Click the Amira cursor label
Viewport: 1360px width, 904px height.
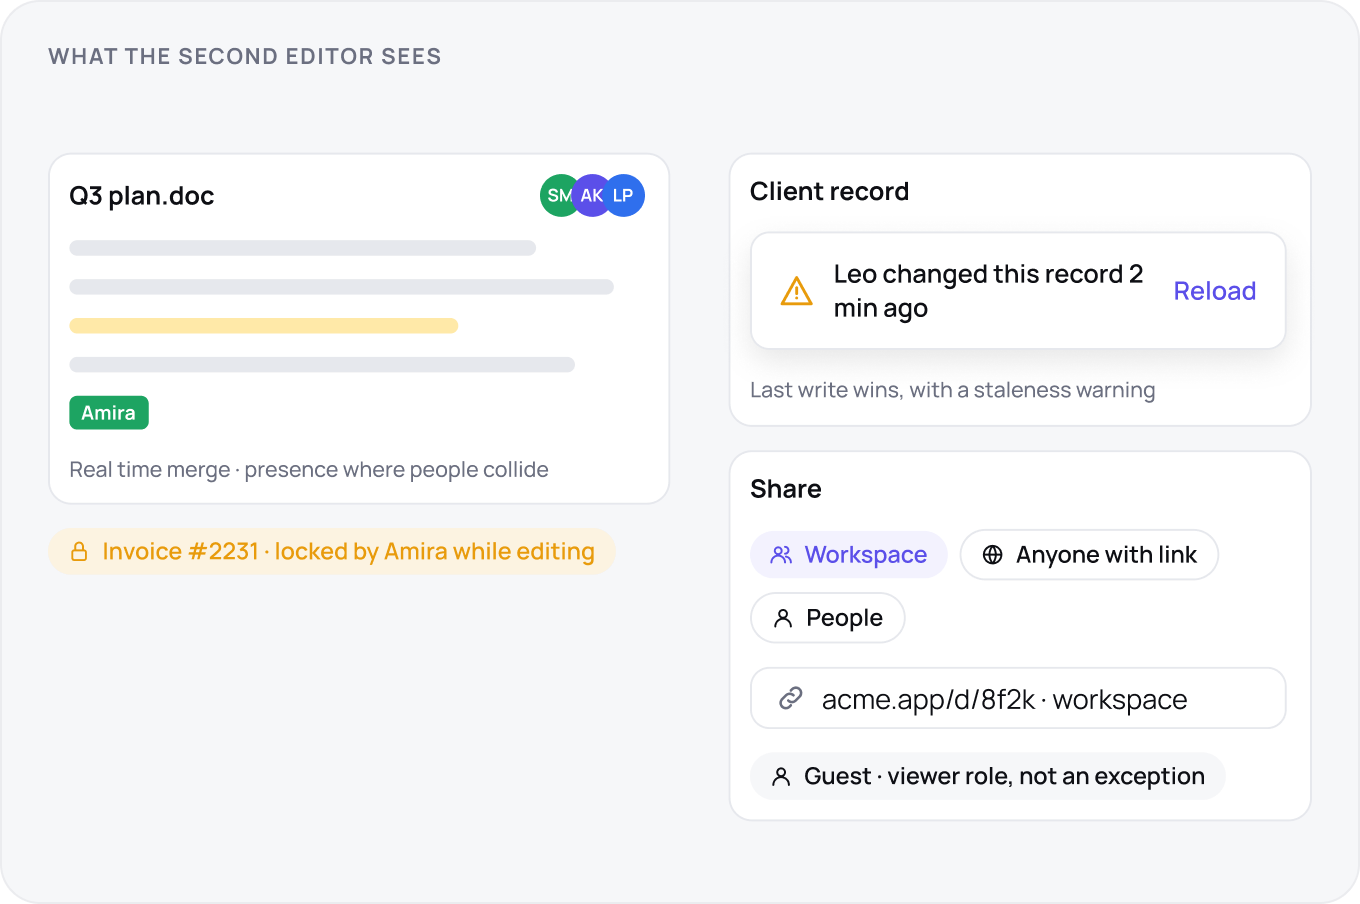(109, 413)
